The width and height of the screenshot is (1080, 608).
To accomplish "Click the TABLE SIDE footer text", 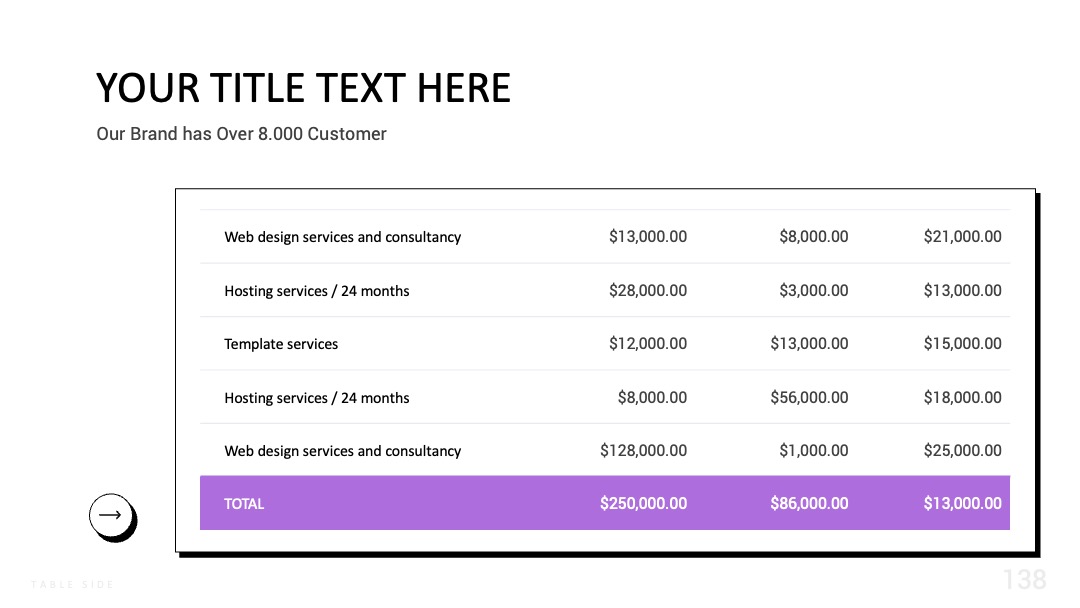I will (72, 585).
